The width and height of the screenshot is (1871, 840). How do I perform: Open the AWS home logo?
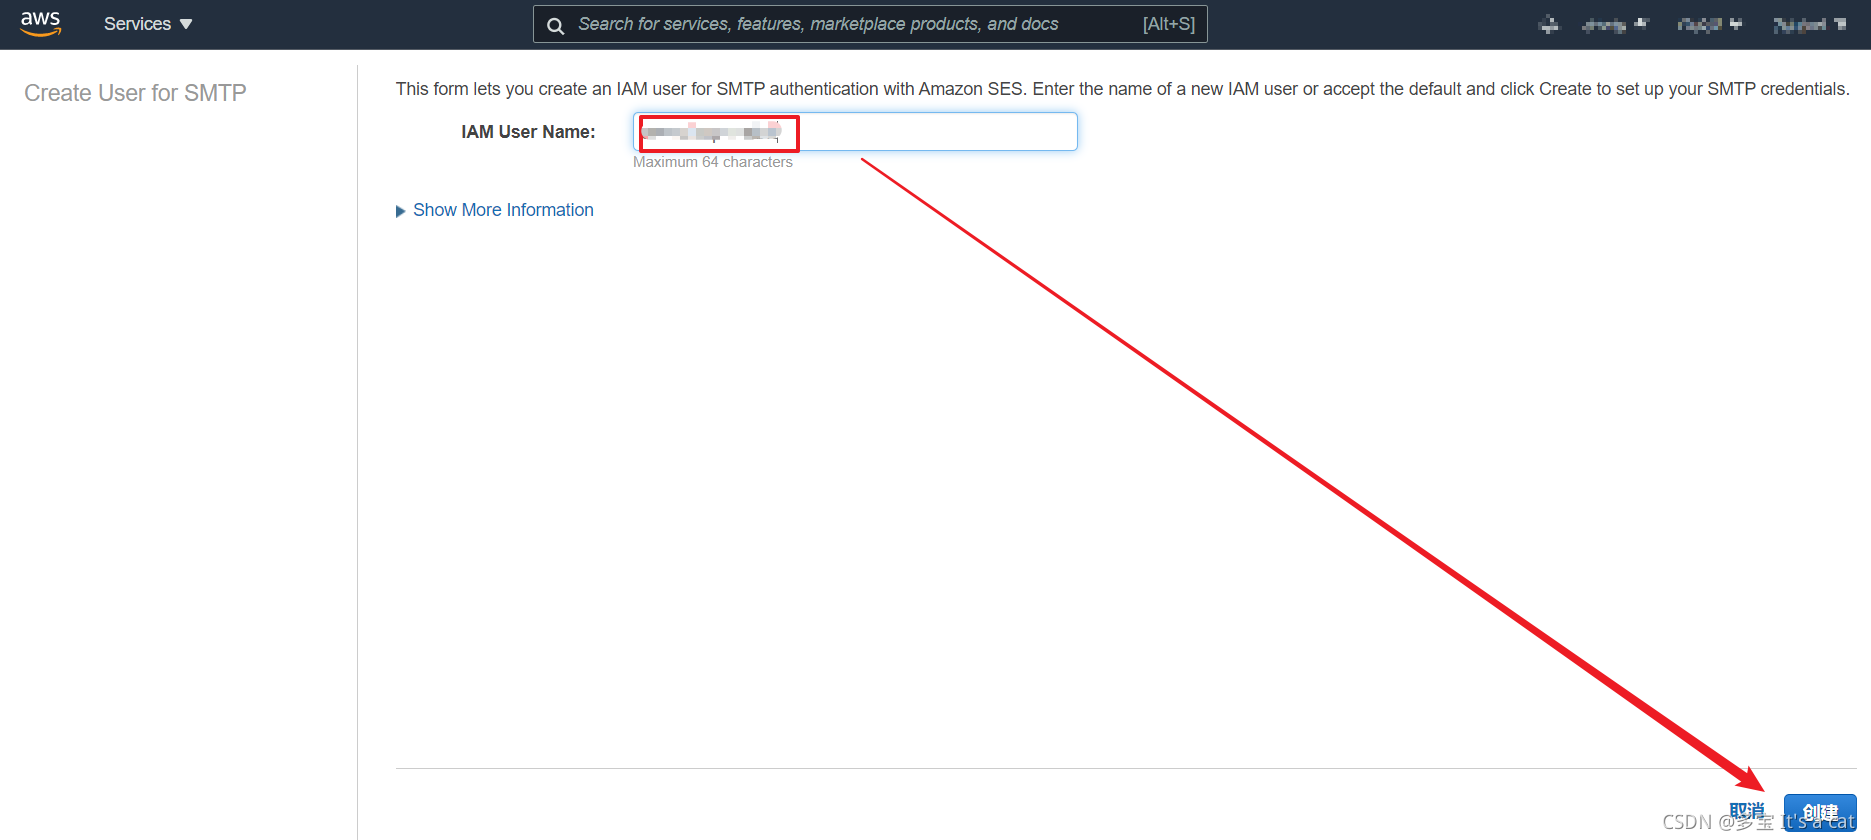[41, 24]
